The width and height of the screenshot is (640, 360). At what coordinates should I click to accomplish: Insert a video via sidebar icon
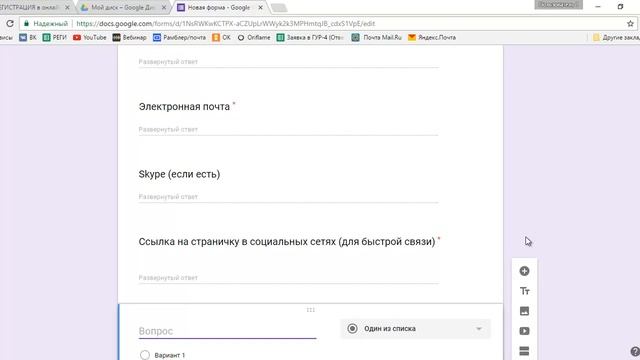524,331
